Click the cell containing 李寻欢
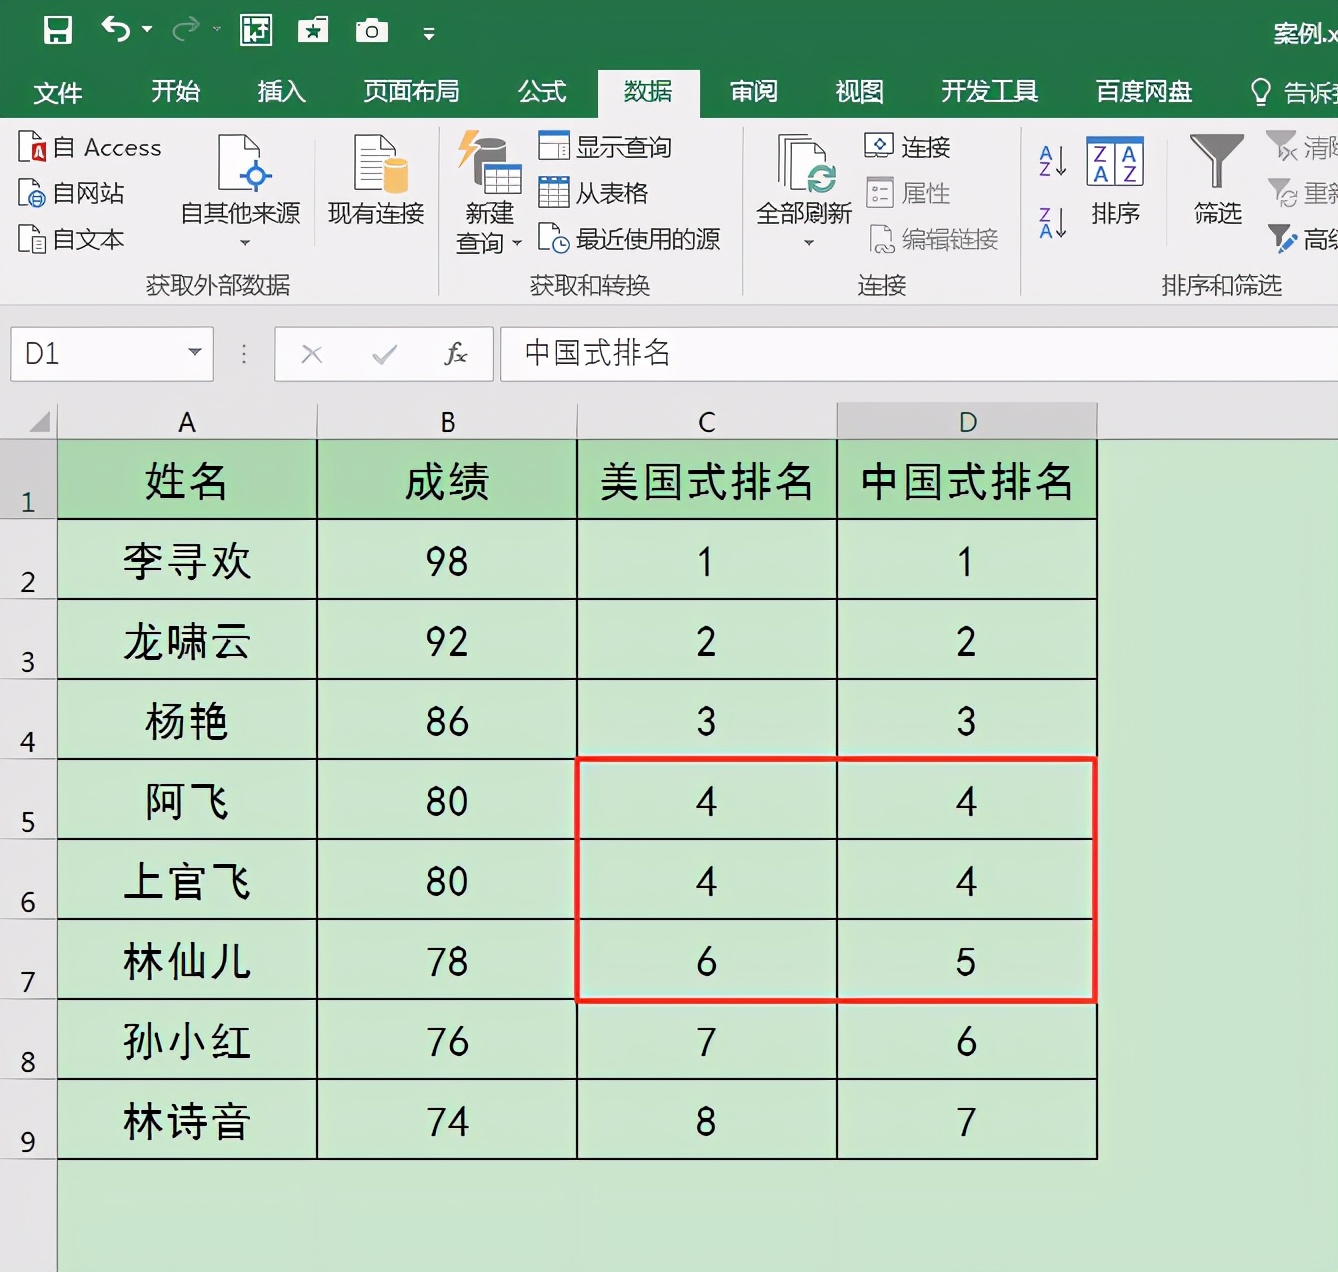1338x1272 pixels. (187, 560)
